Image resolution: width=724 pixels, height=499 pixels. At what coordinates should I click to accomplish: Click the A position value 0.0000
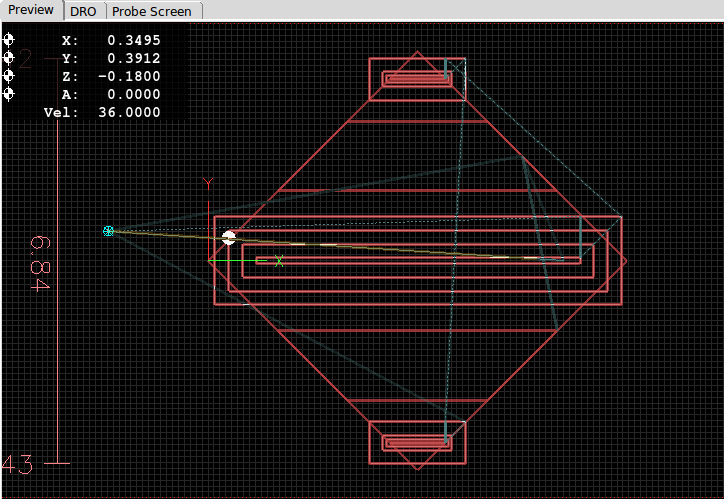tap(133, 95)
